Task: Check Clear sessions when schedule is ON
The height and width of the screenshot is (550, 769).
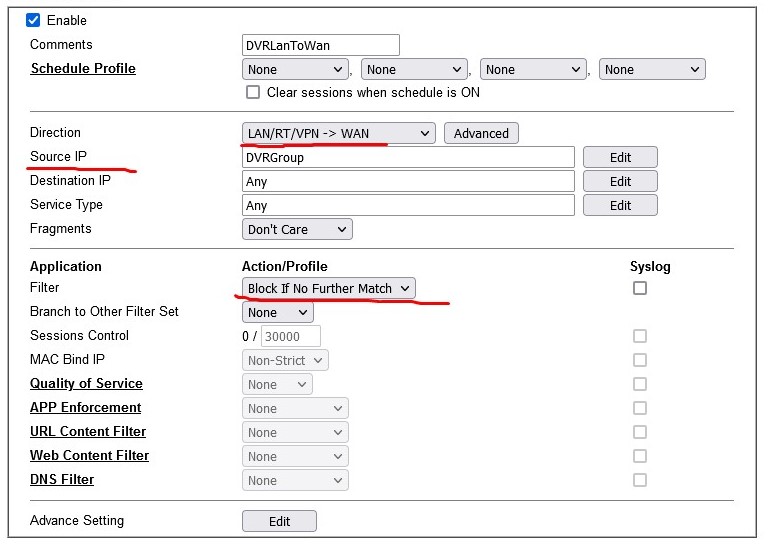Action: tap(253, 93)
